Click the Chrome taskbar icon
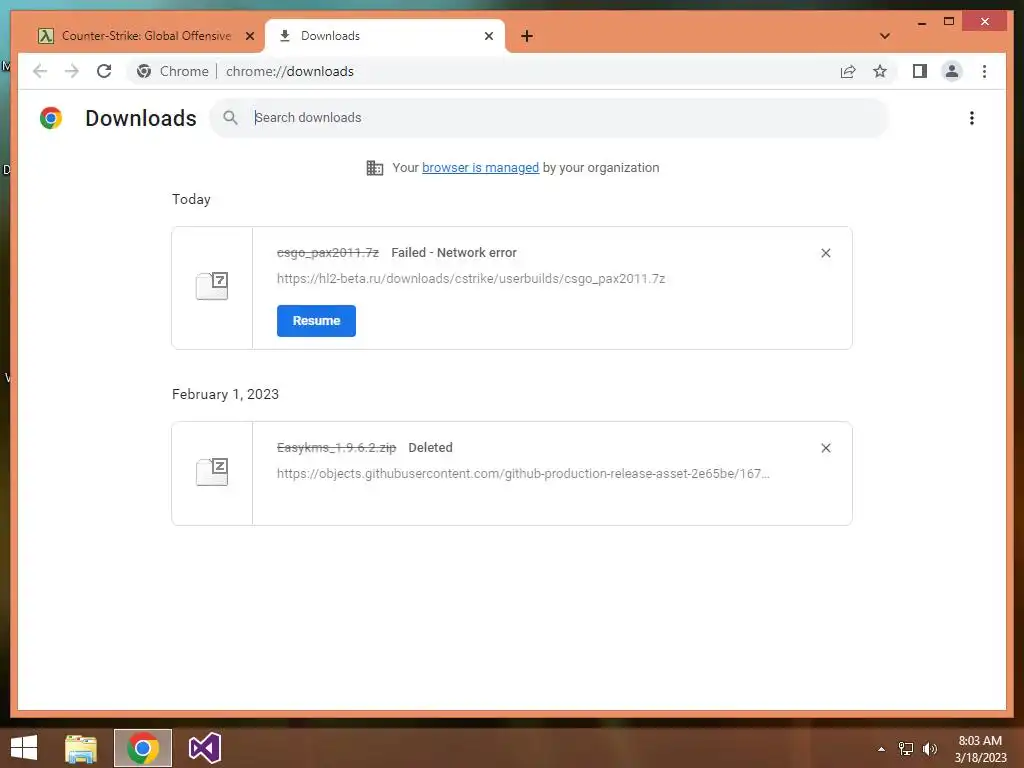This screenshot has height=768, width=1024. click(x=143, y=748)
